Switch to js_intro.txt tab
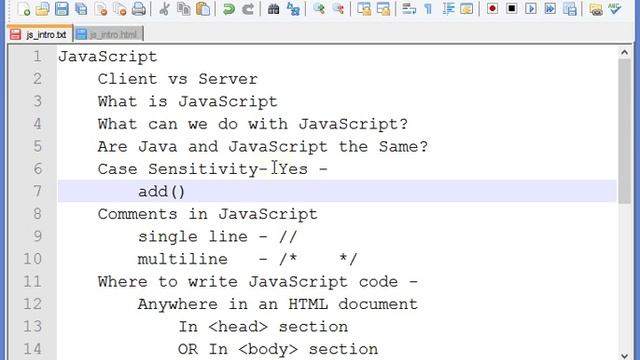Viewport: 640px width, 360px height. click(40, 34)
